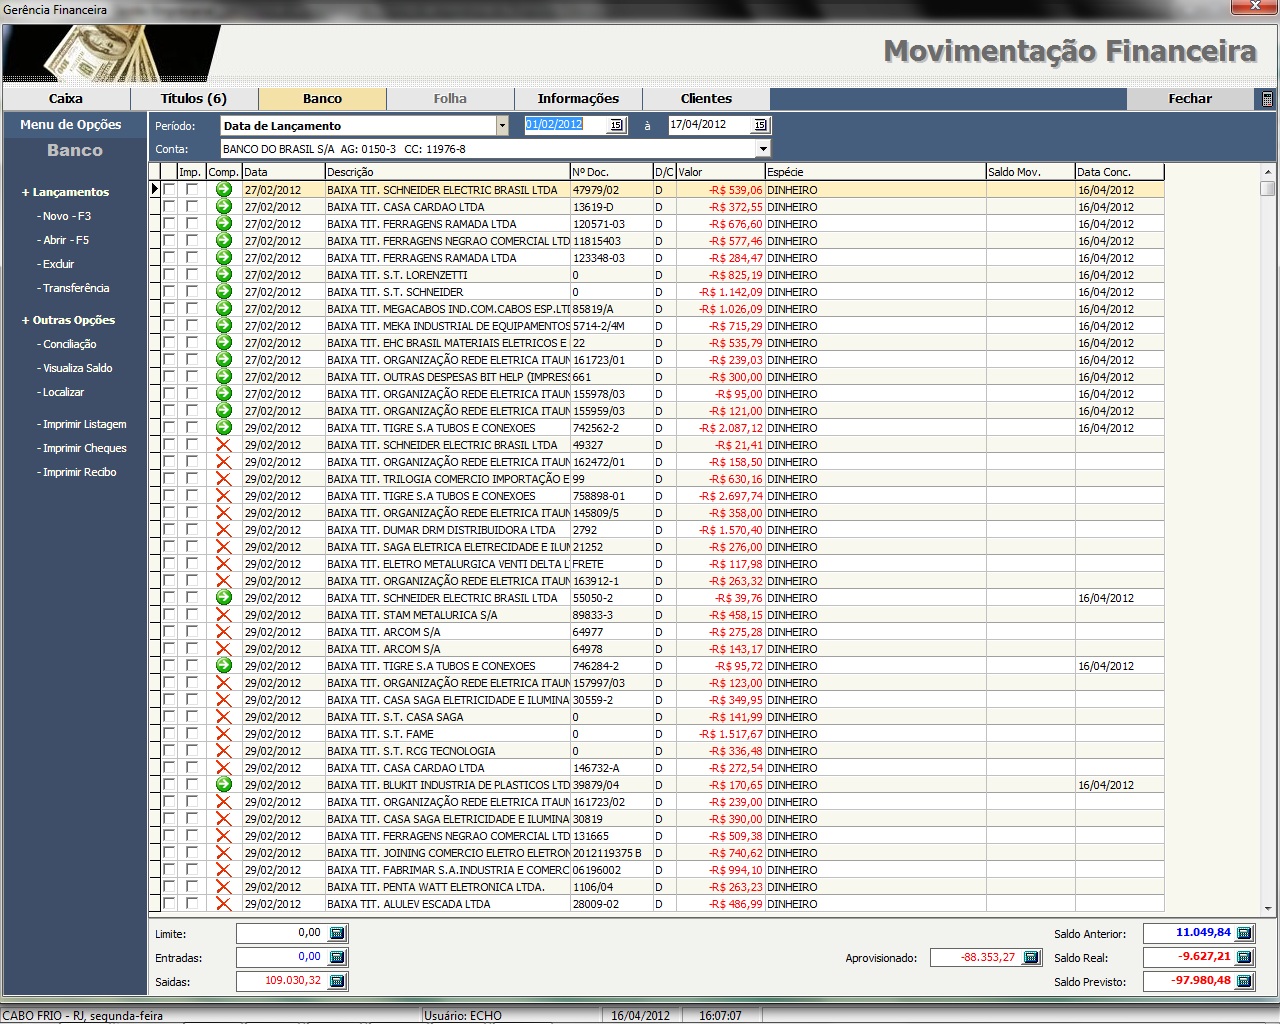Screen dimensions: 1280x1024
Task: Click the Fechar button
Action: [x=1190, y=99]
